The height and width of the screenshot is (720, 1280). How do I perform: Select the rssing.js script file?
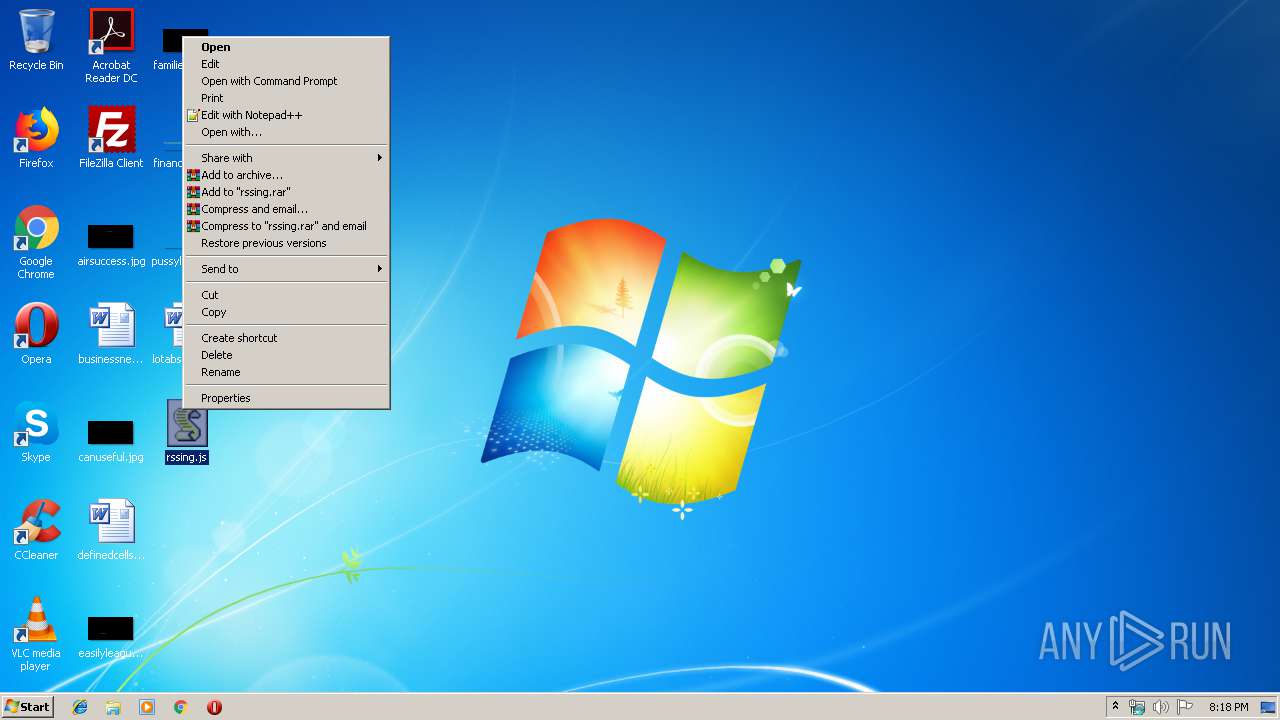[x=187, y=432]
